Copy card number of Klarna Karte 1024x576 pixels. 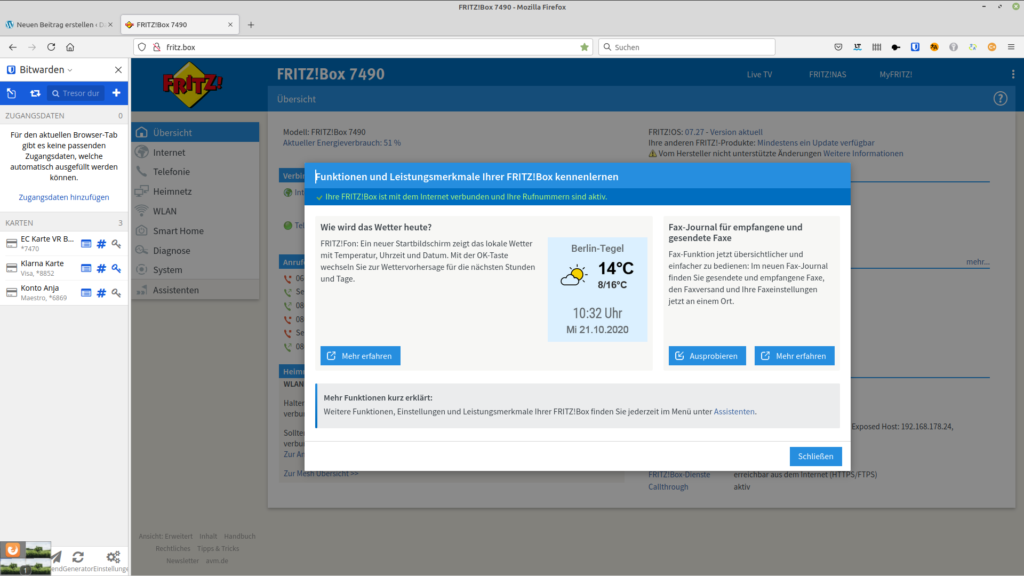(101, 268)
